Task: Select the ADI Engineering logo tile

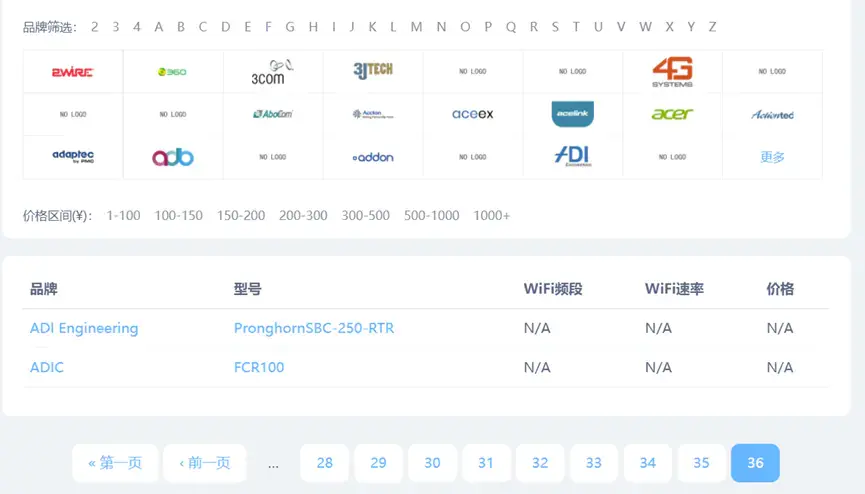Action: coord(573,156)
